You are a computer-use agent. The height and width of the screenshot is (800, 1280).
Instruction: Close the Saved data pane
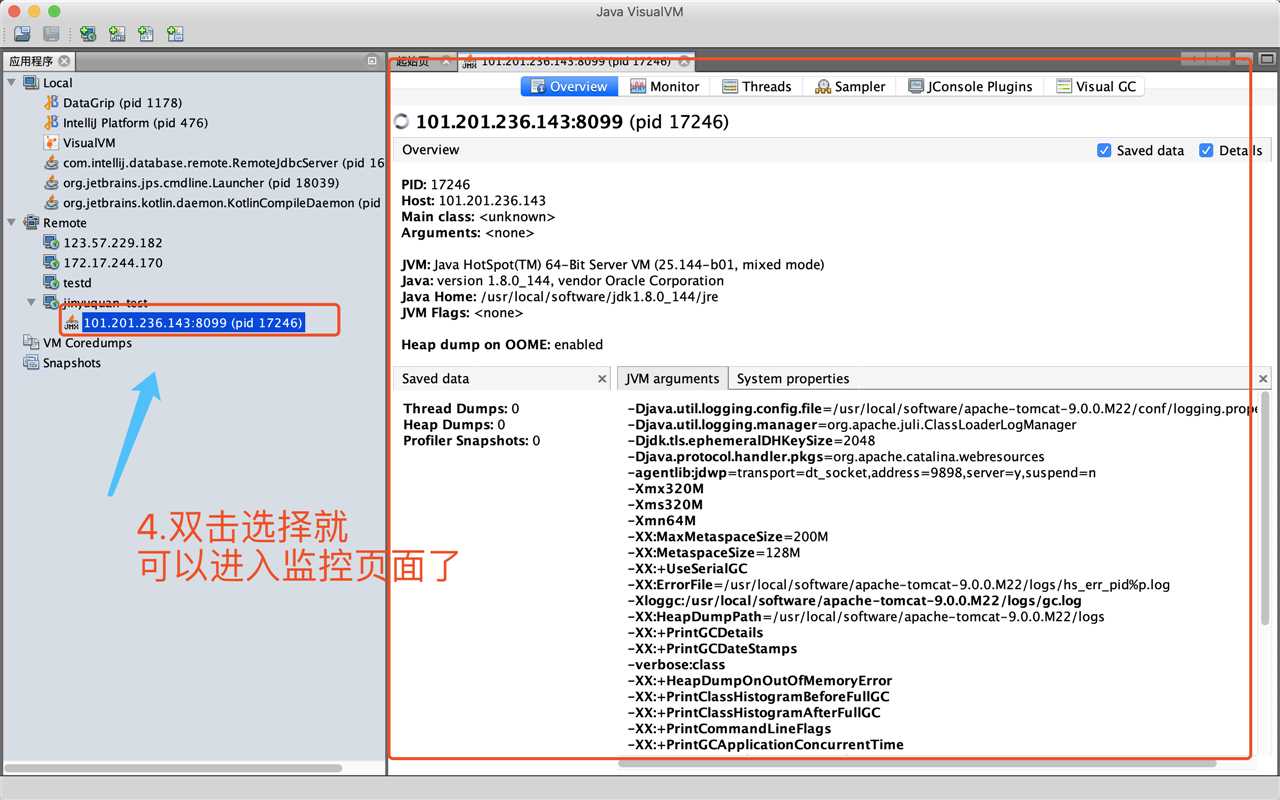[x=602, y=379]
